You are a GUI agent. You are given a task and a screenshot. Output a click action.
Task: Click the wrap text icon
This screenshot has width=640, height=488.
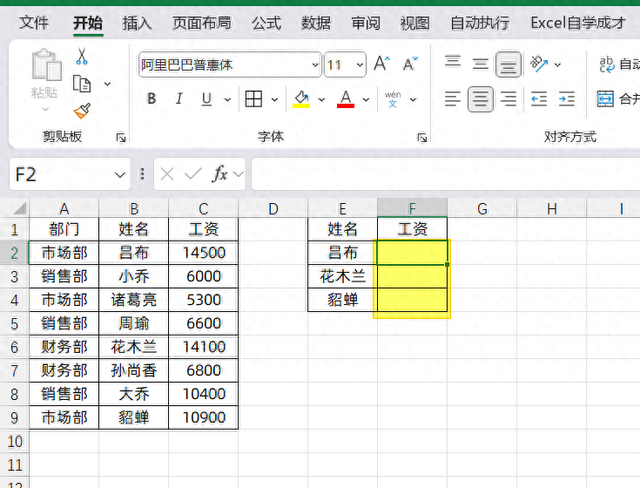[607, 64]
